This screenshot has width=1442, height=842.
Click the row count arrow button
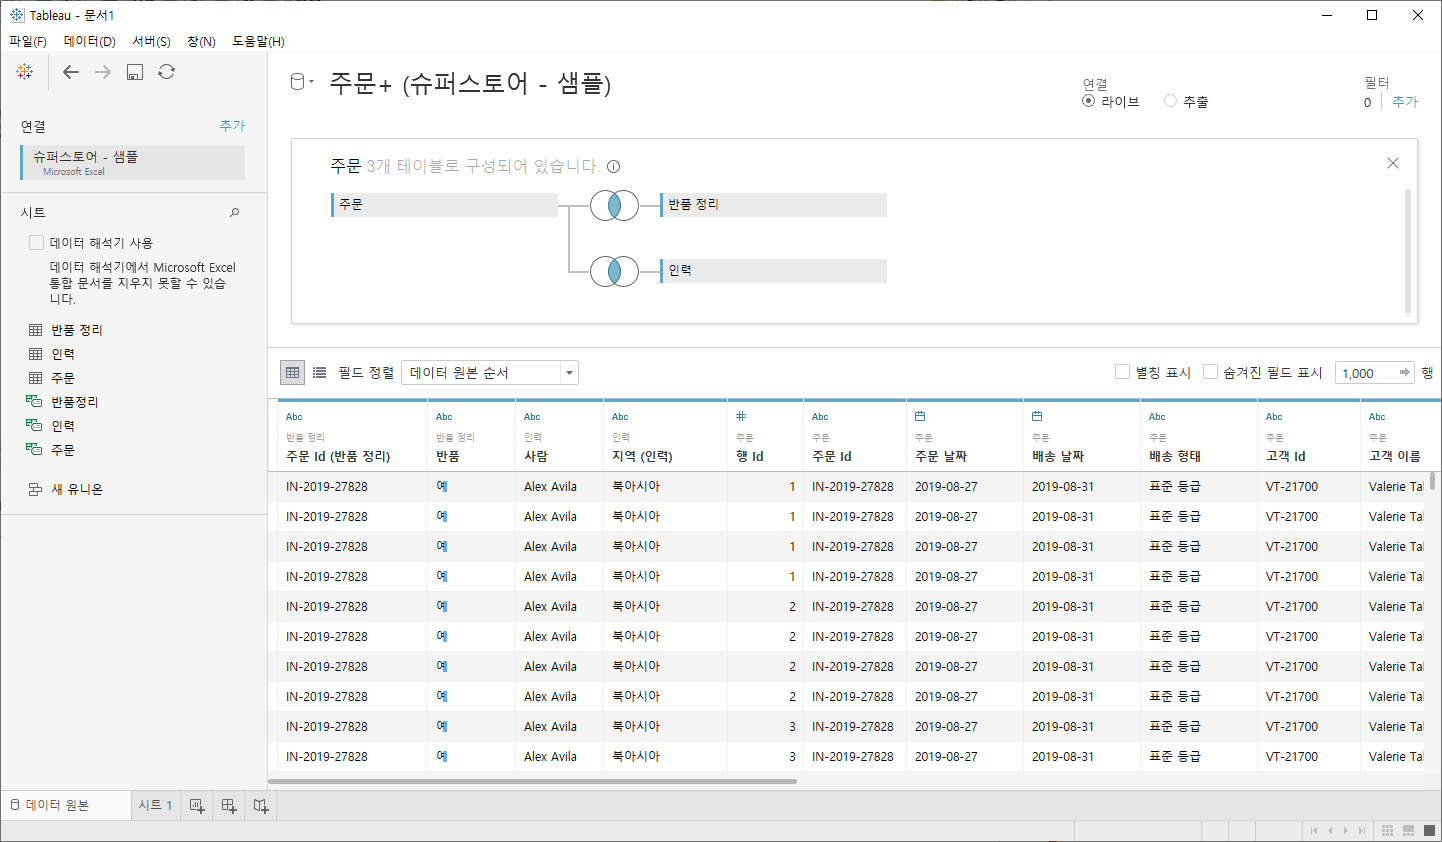(x=1405, y=372)
